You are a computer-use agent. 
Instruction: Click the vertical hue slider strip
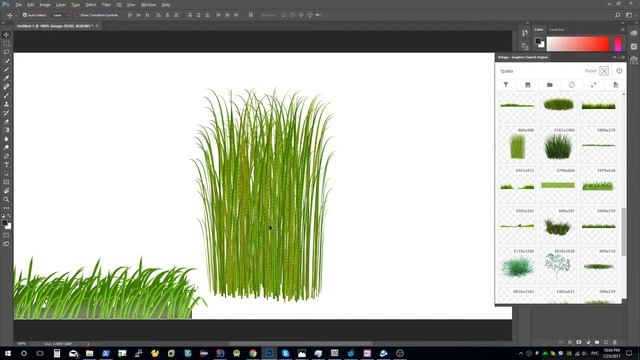(x=618, y=44)
